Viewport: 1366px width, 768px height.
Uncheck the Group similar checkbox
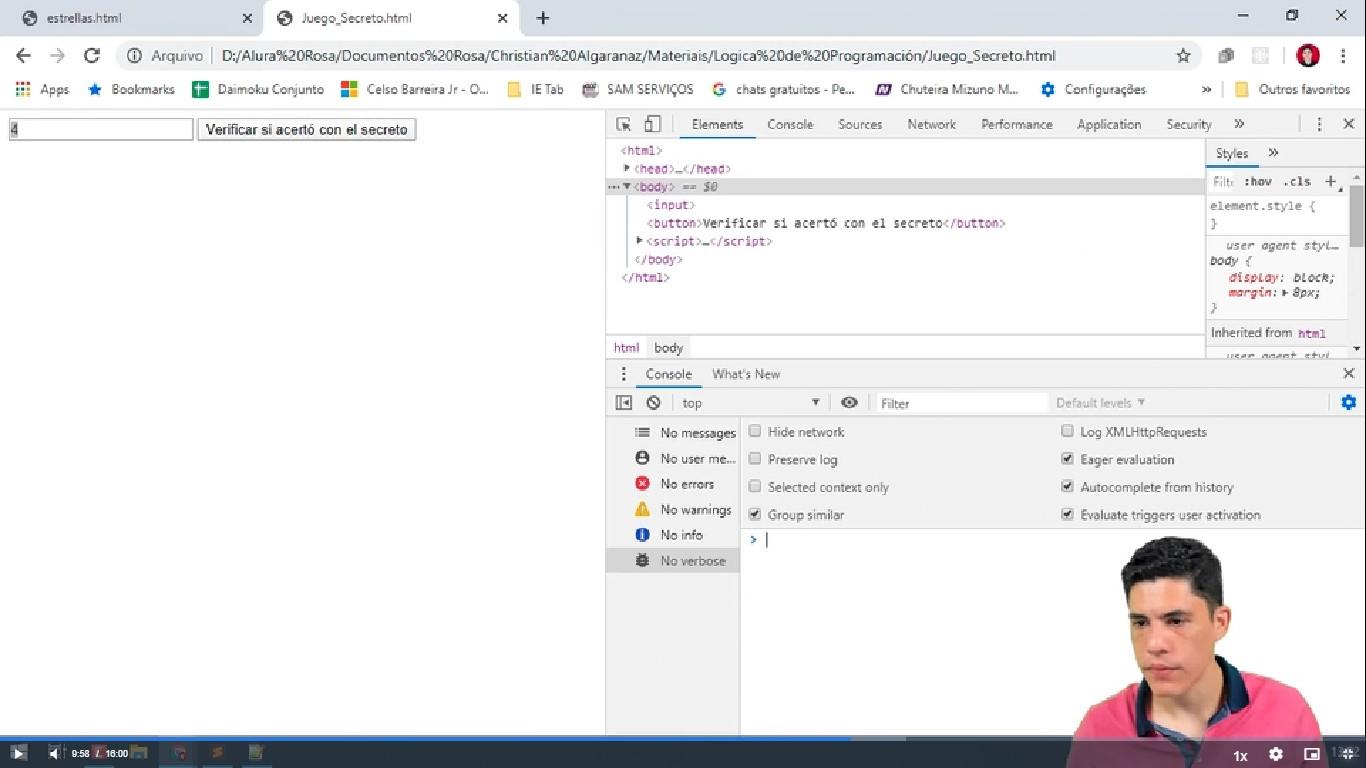755,514
